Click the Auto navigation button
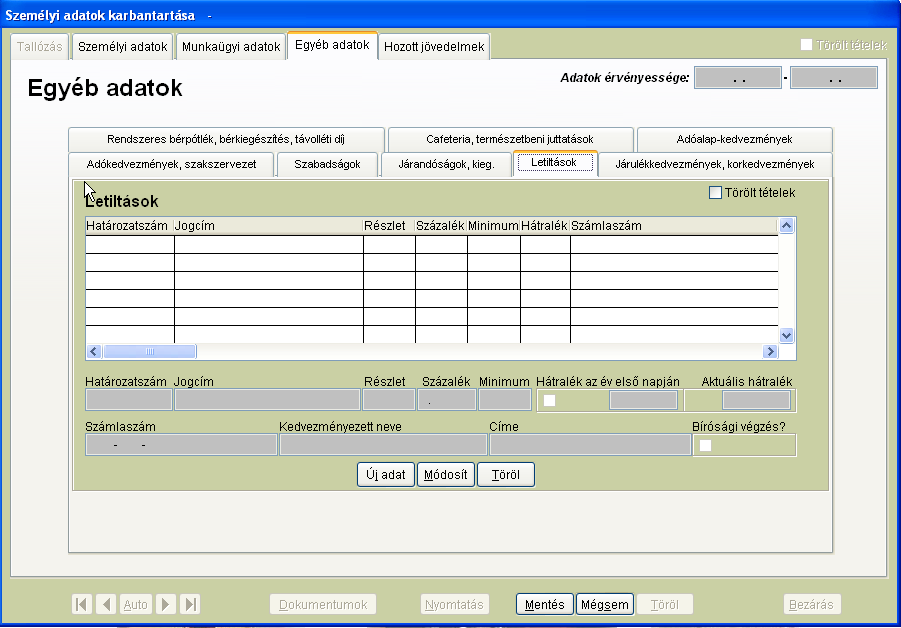901x628 pixels. tap(136, 604)
